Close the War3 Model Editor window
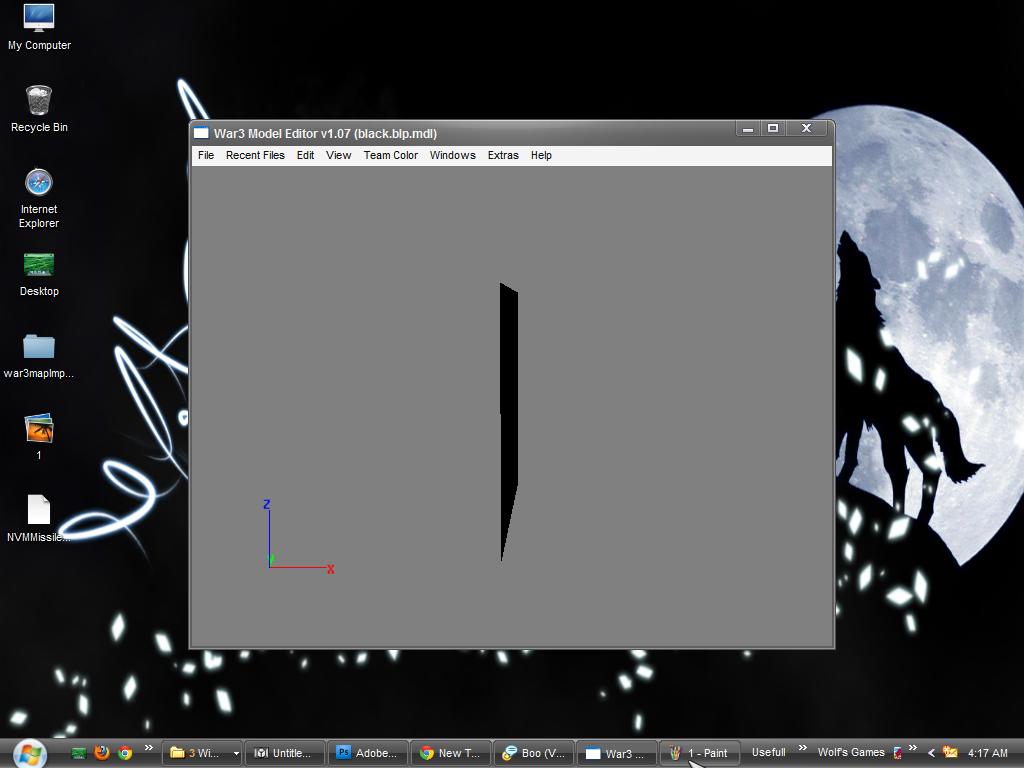 tap(807, 129)
